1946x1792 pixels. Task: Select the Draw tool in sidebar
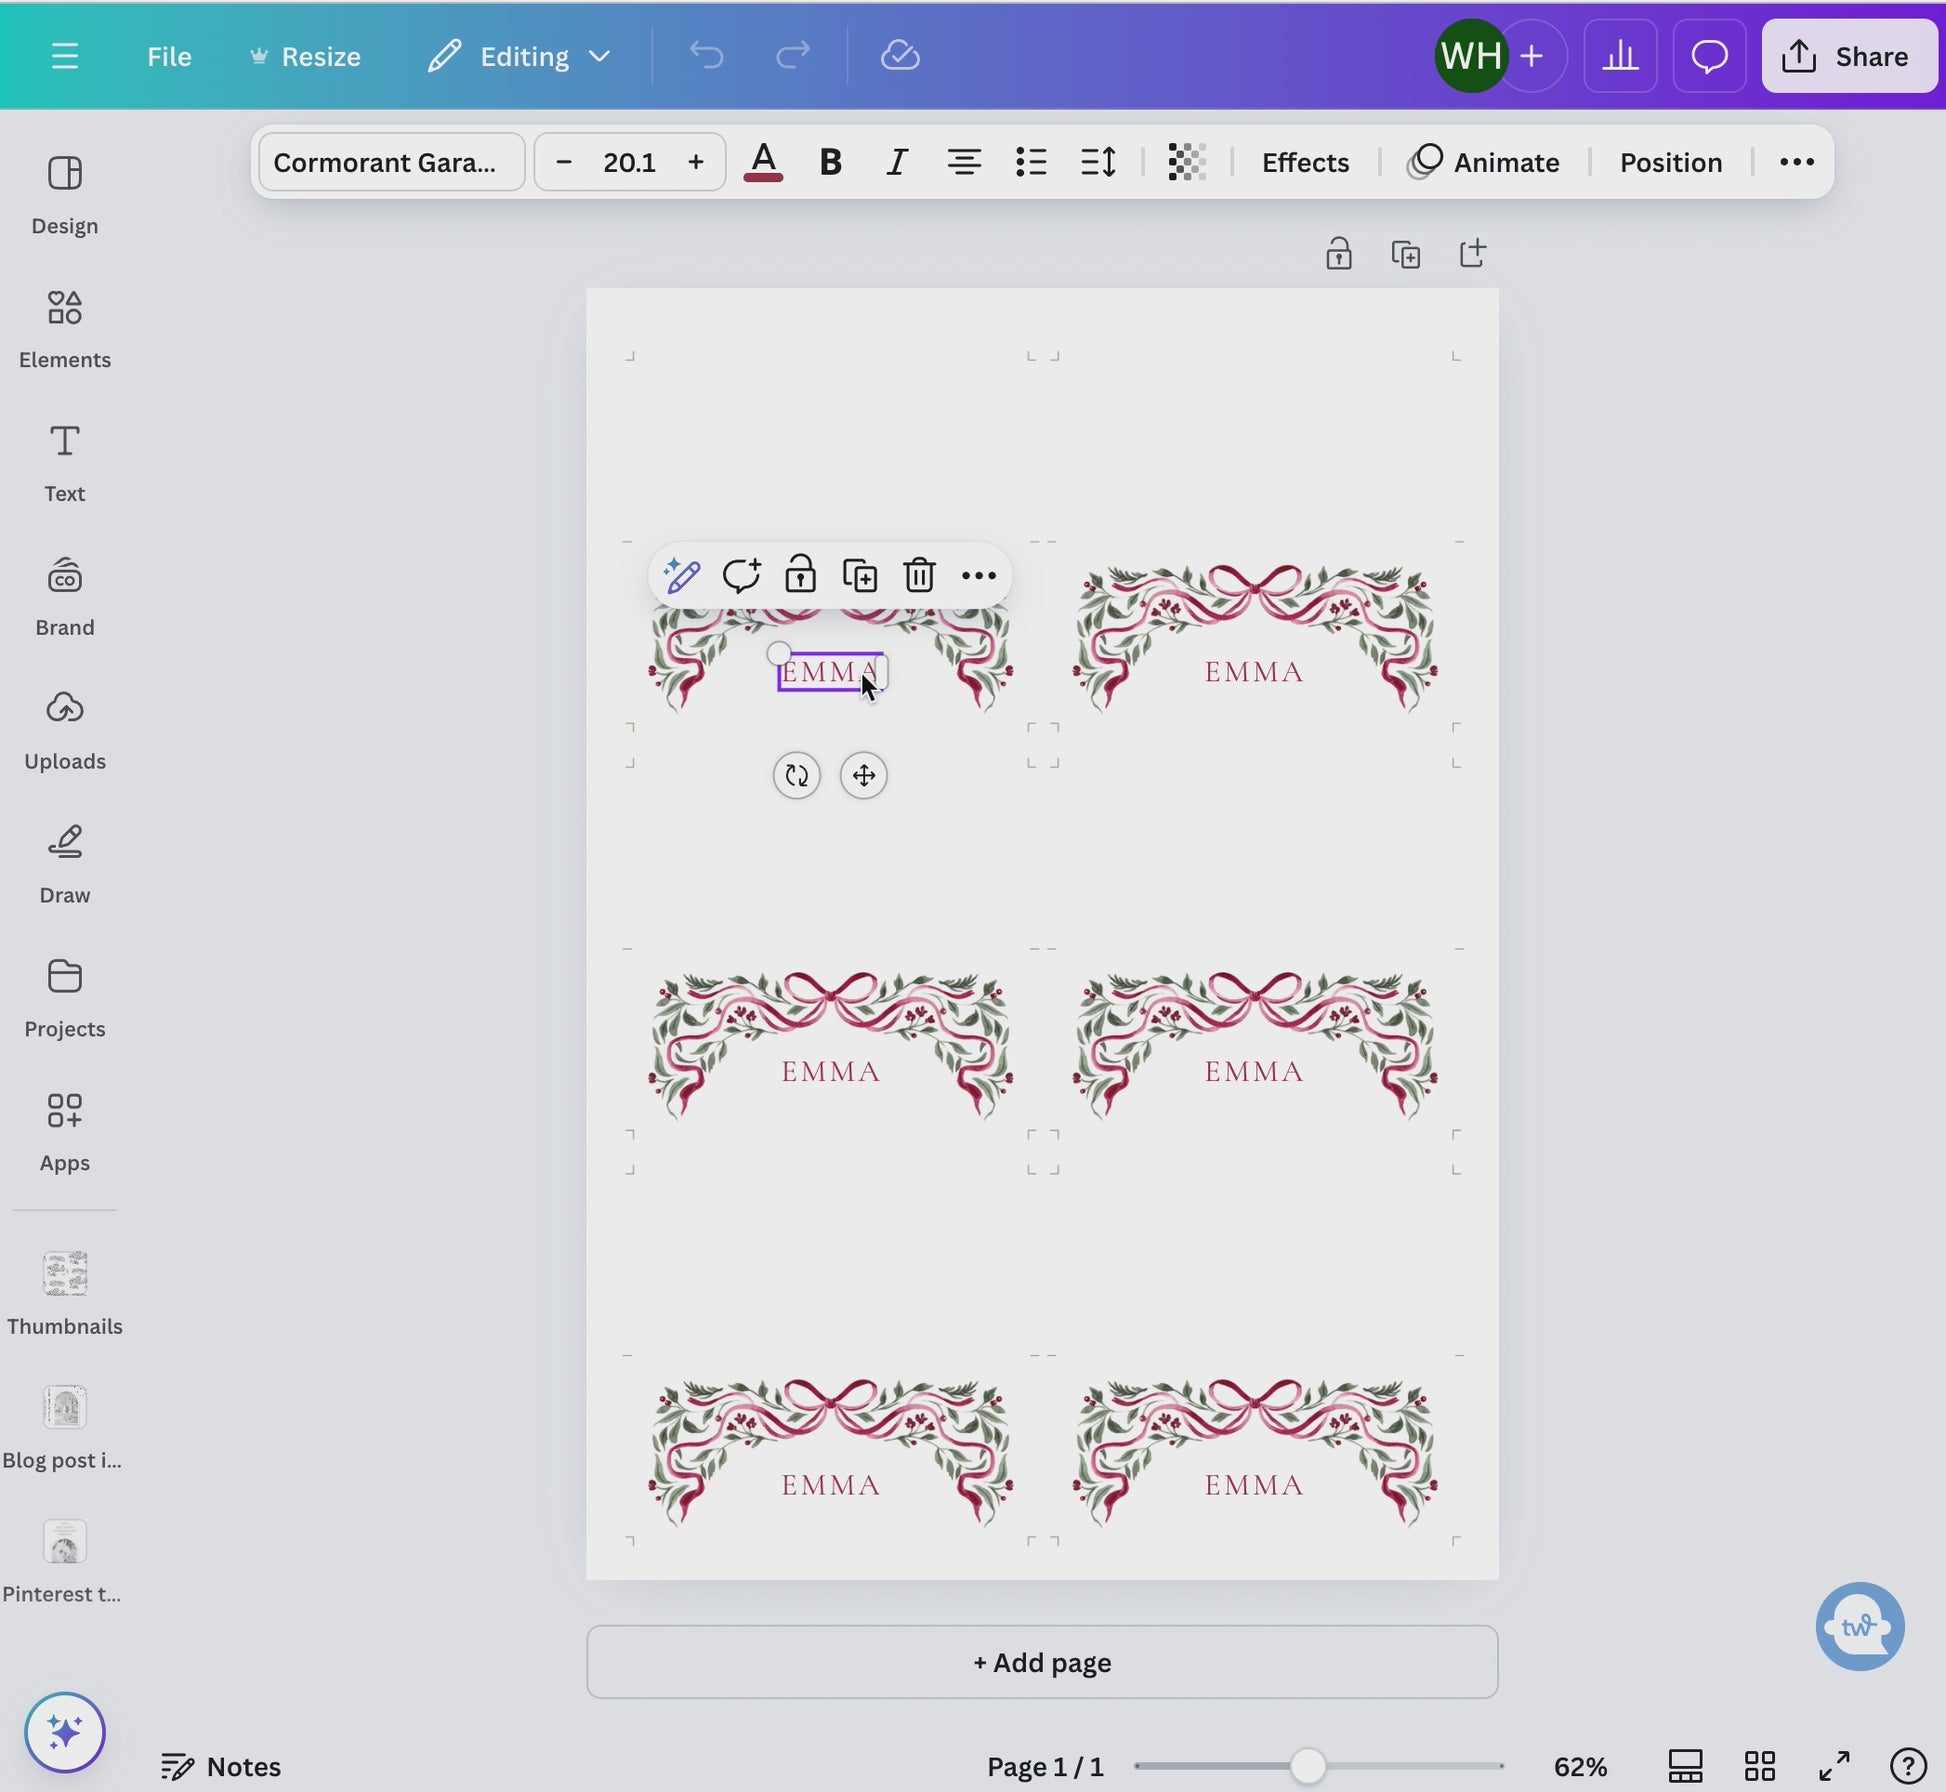click(64, 864)
